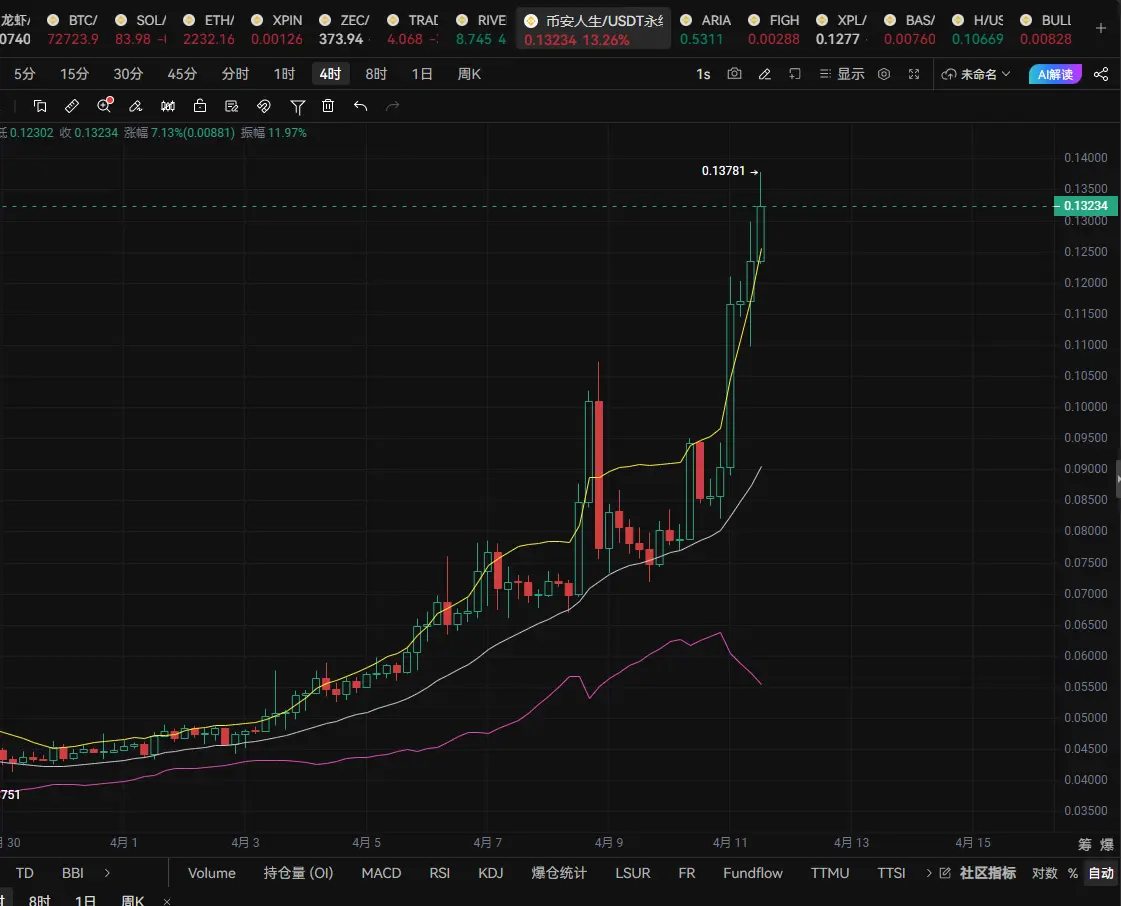
Task: Take a chart snapshot with the camera icon
Action: 734,74
